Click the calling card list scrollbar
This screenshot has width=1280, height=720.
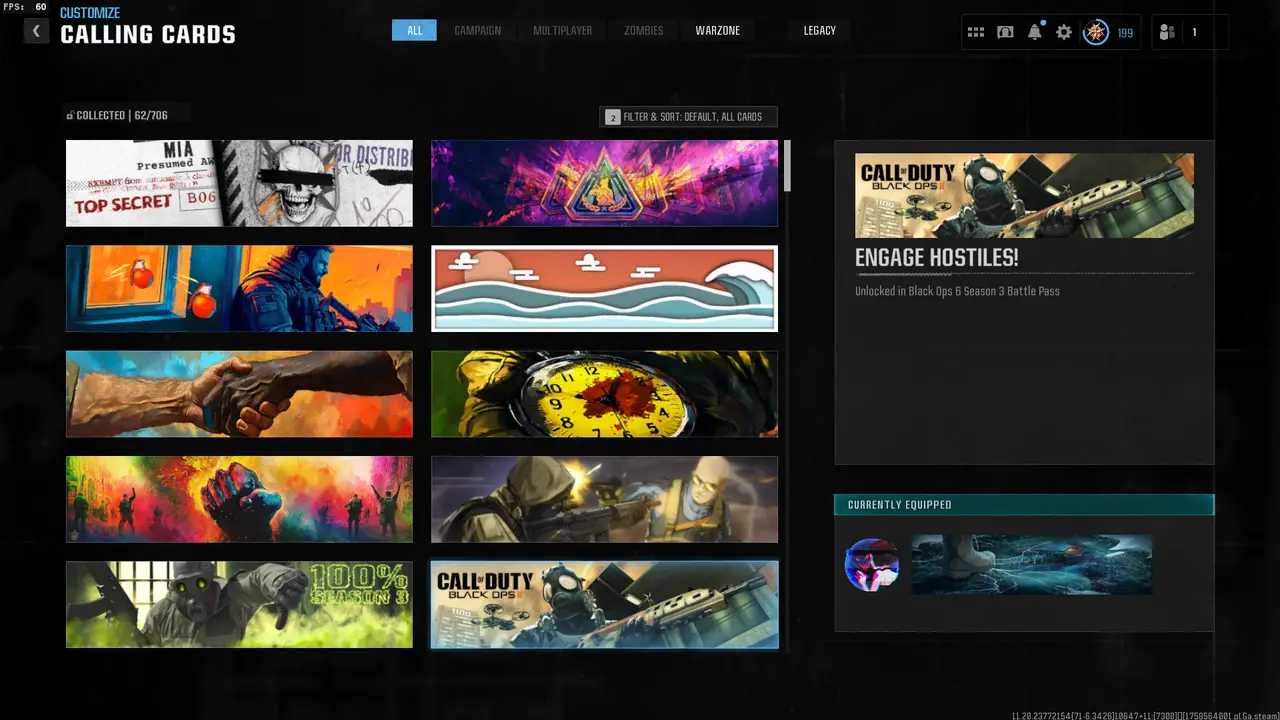tap(787, 166)
